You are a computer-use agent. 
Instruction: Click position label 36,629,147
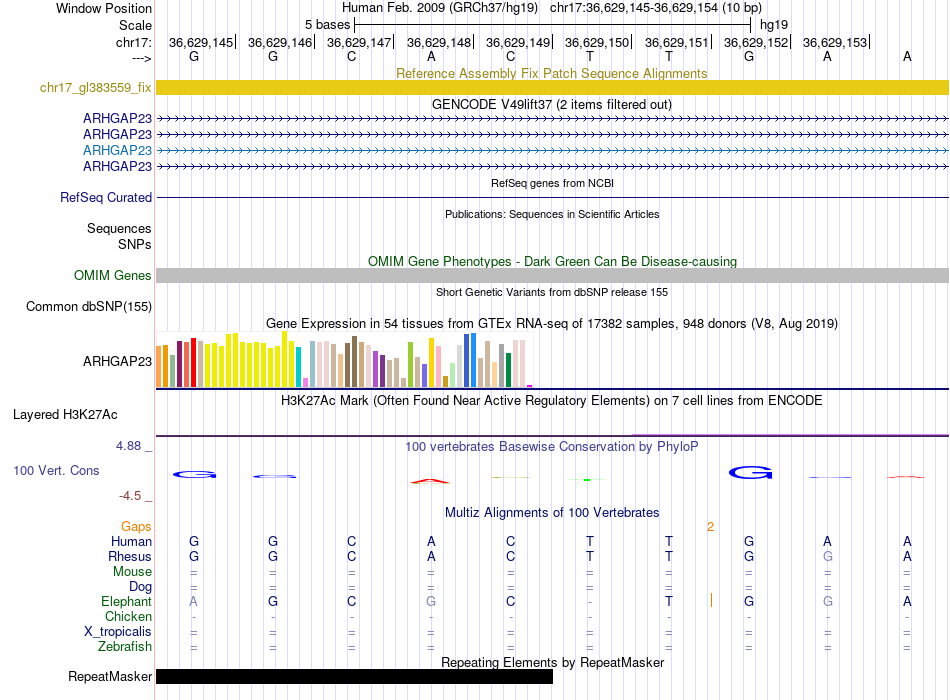pos(359,42)
